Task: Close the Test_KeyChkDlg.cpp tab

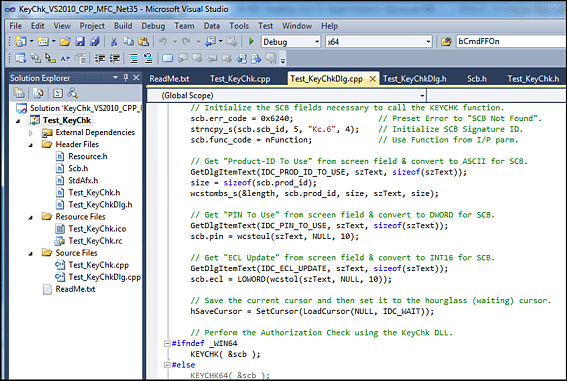Action: (372, 78)
